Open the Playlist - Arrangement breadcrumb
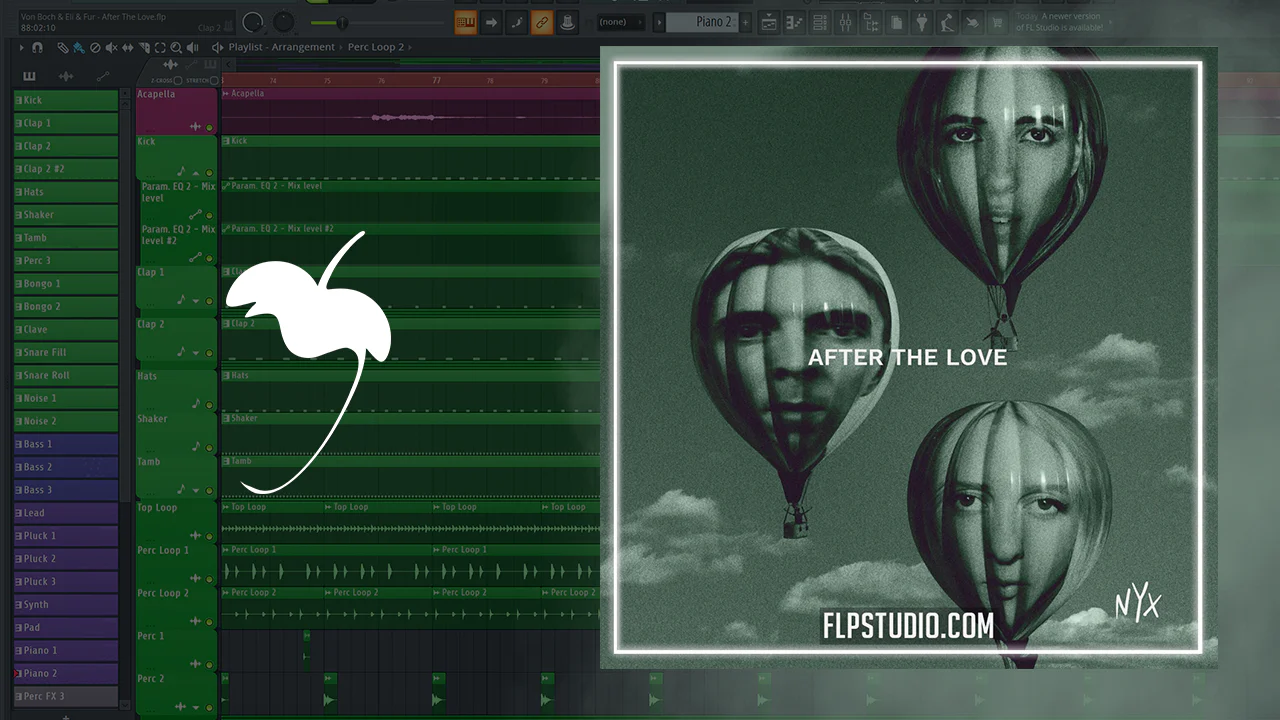1280x720 pixels. click(x=282, y=47)
